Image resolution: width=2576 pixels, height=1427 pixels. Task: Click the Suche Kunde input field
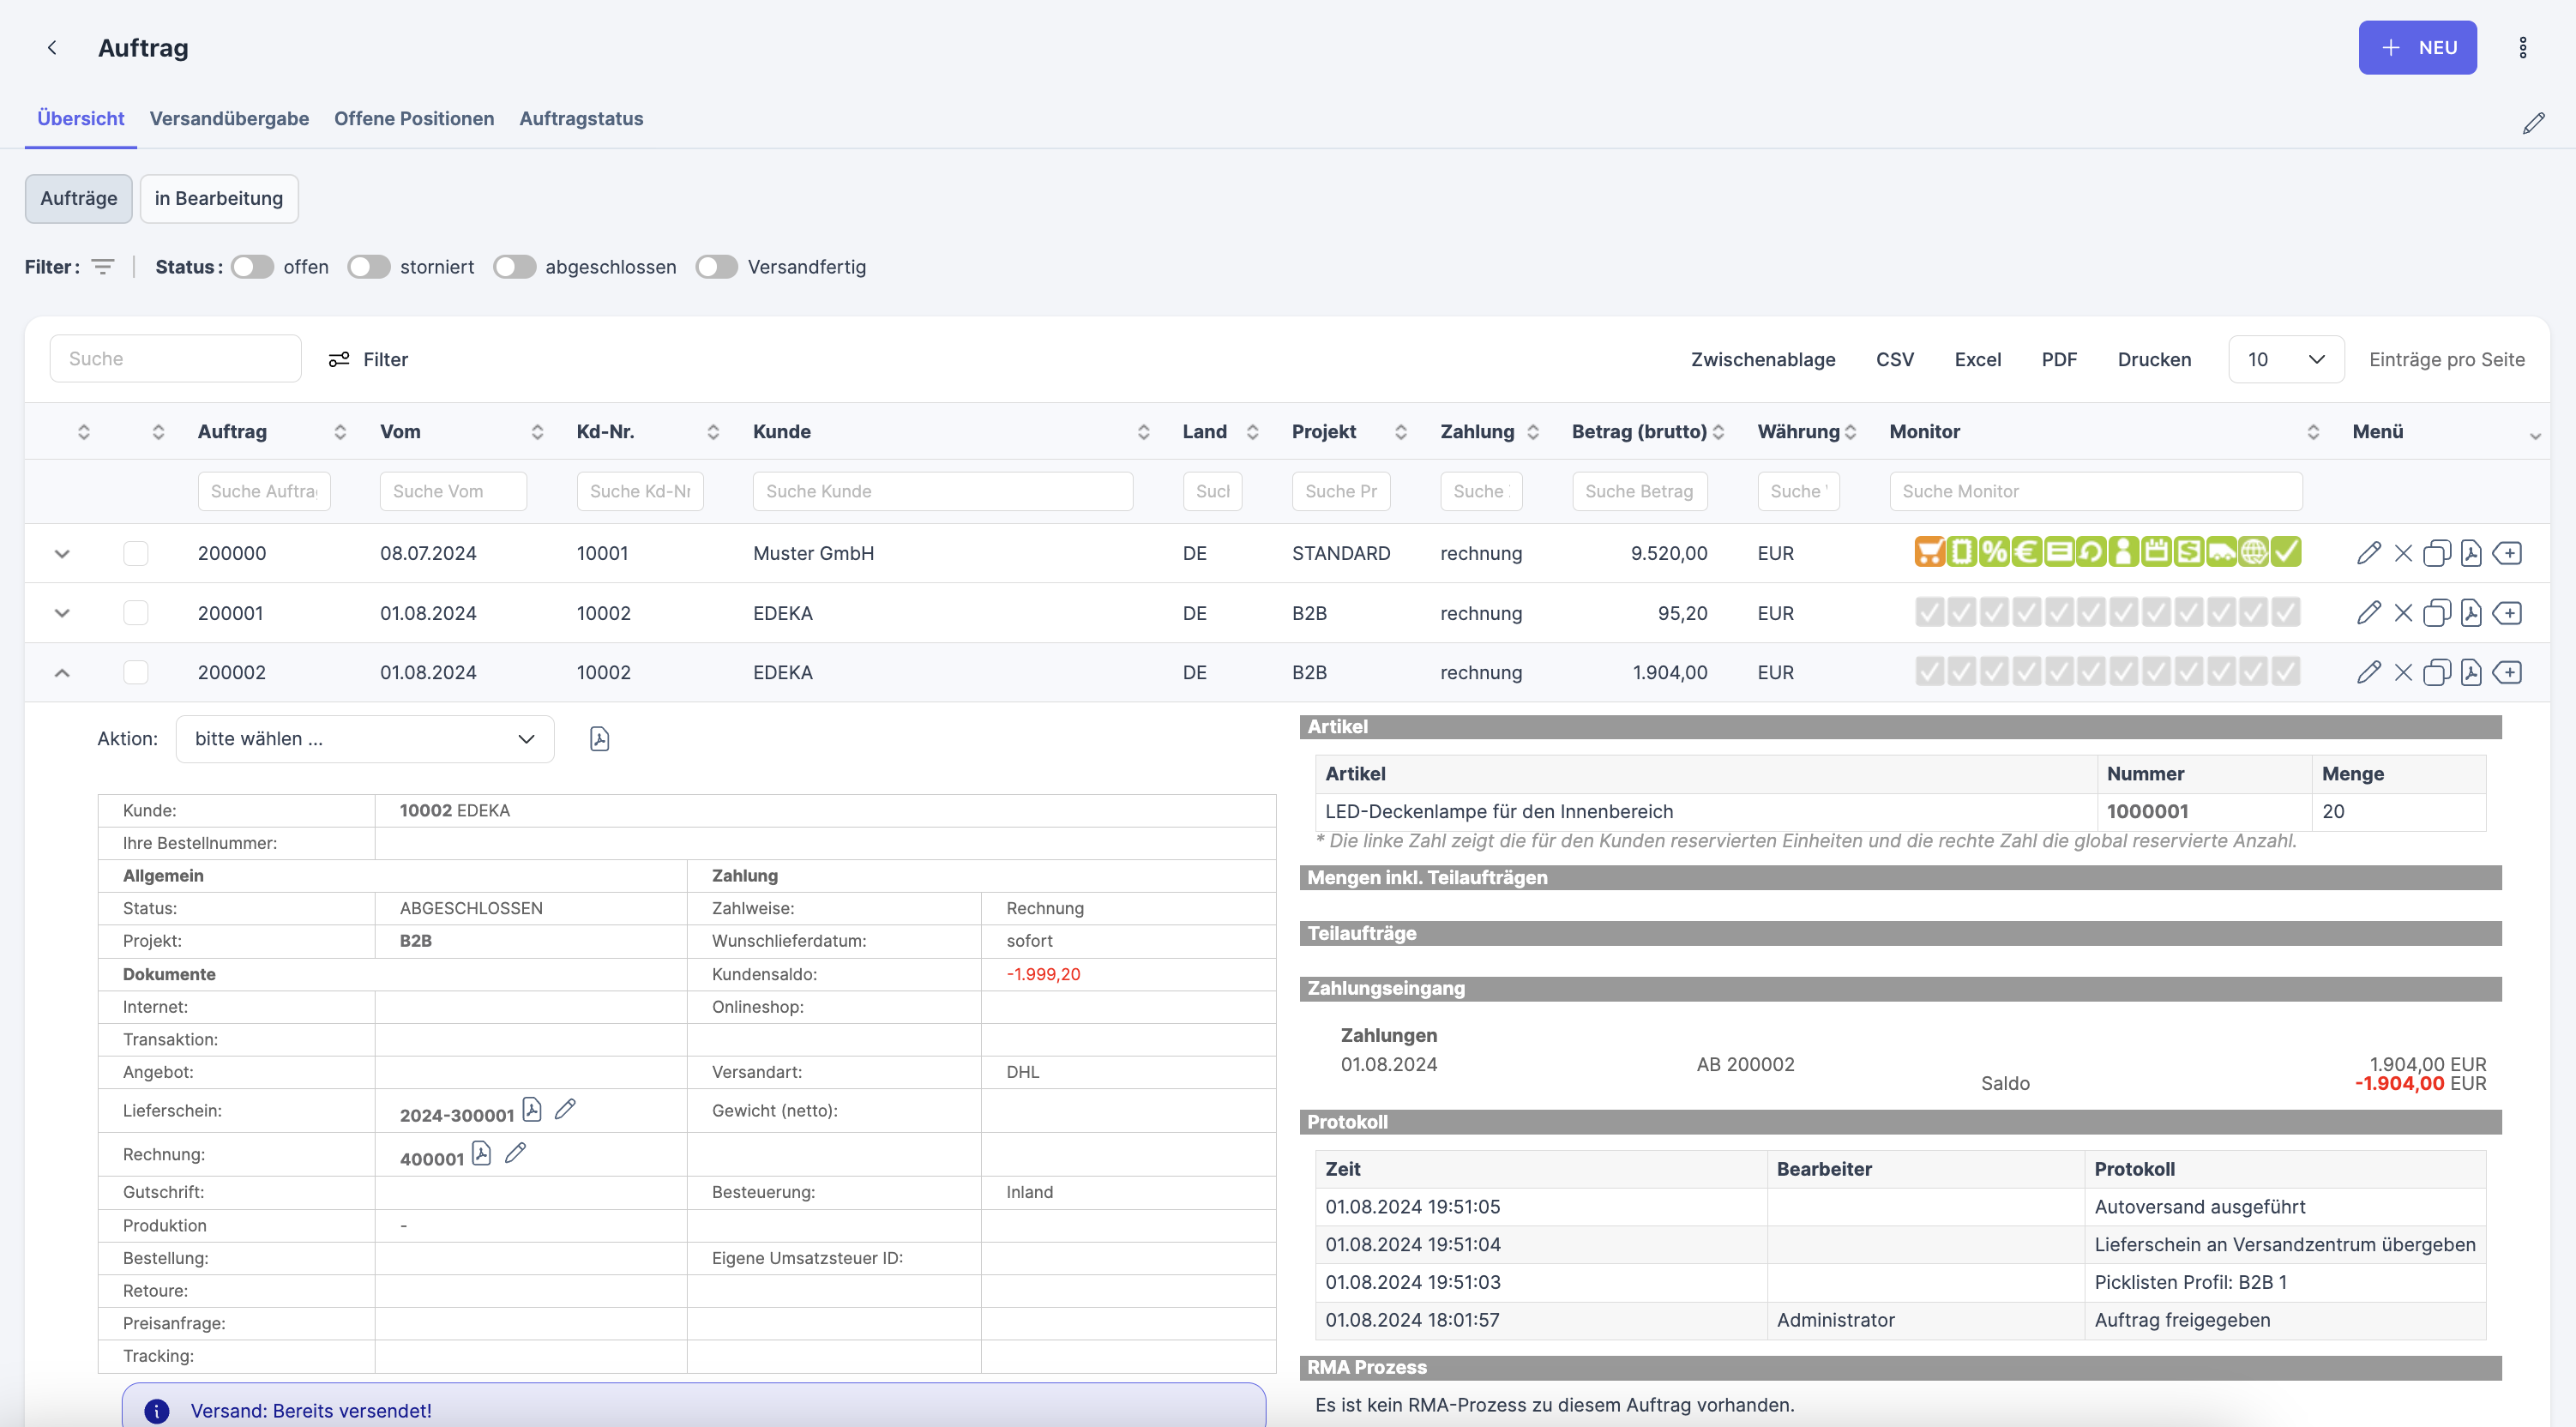click(942, 491)
